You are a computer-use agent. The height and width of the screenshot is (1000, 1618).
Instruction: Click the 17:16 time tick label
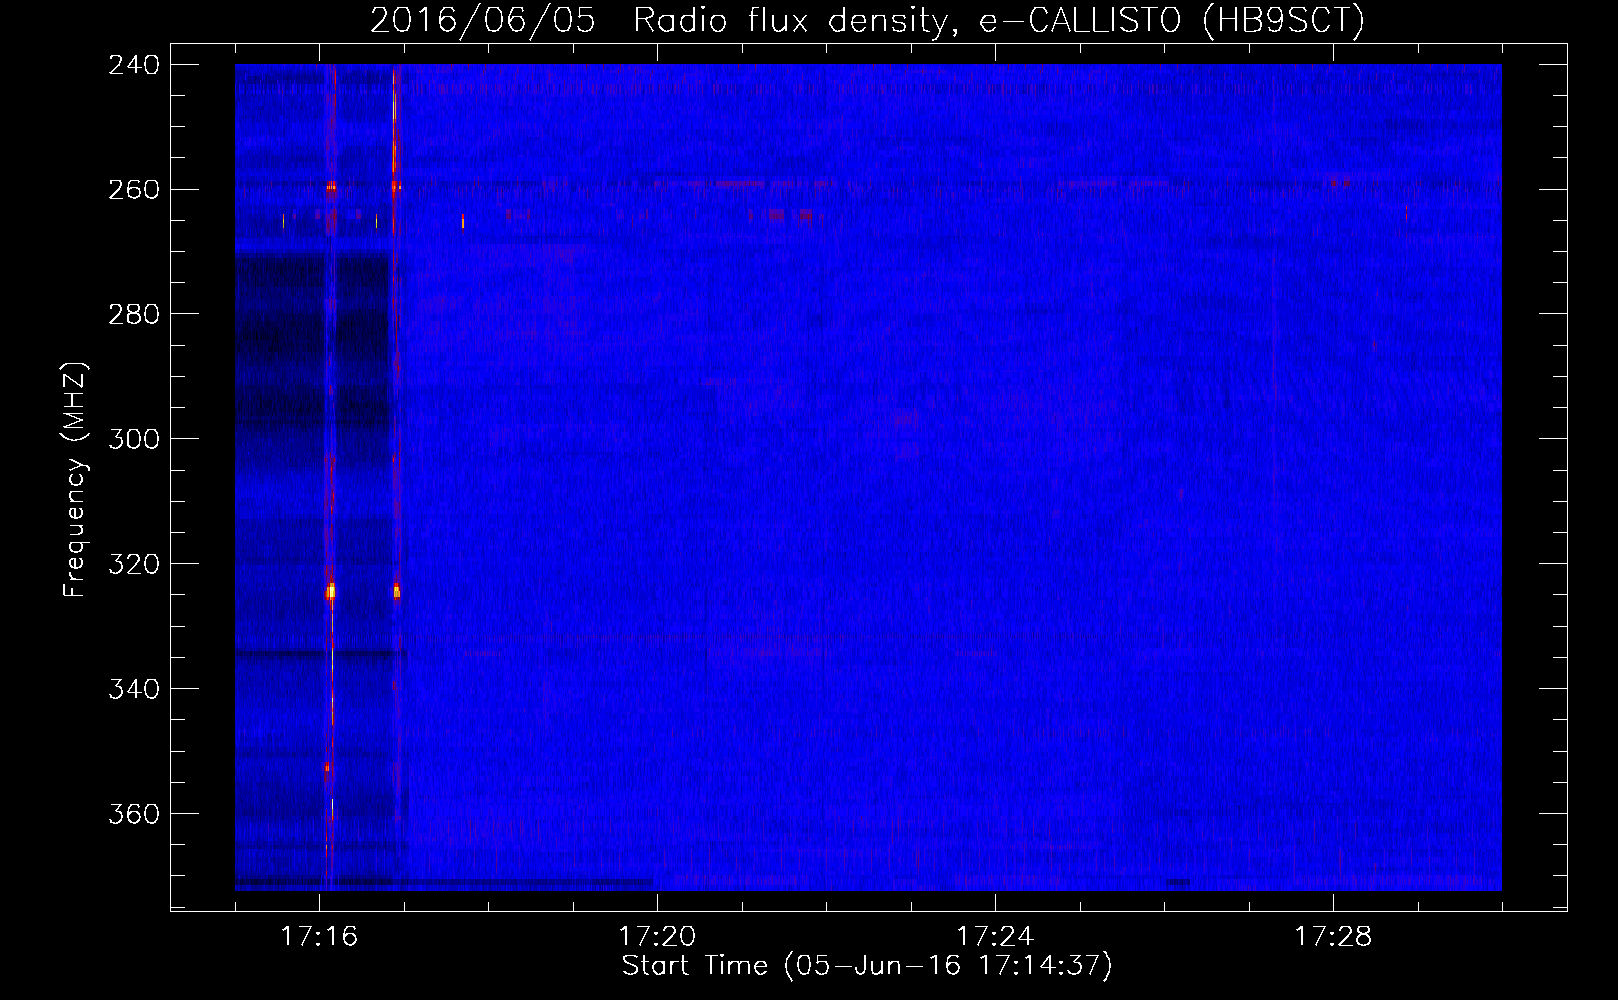click(x=319, y=937)
